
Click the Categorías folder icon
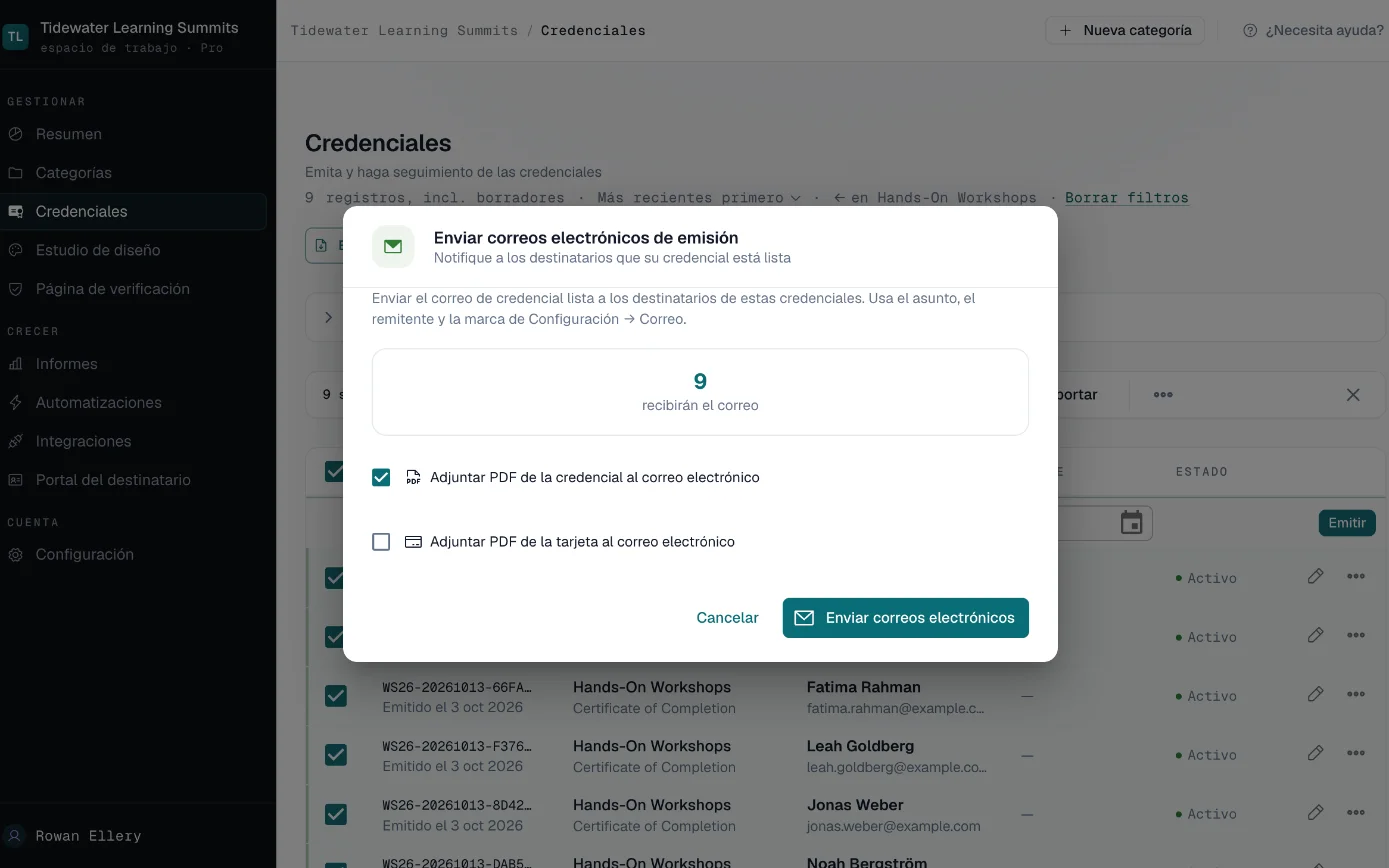pyautogui.click(x=15, y=173)
